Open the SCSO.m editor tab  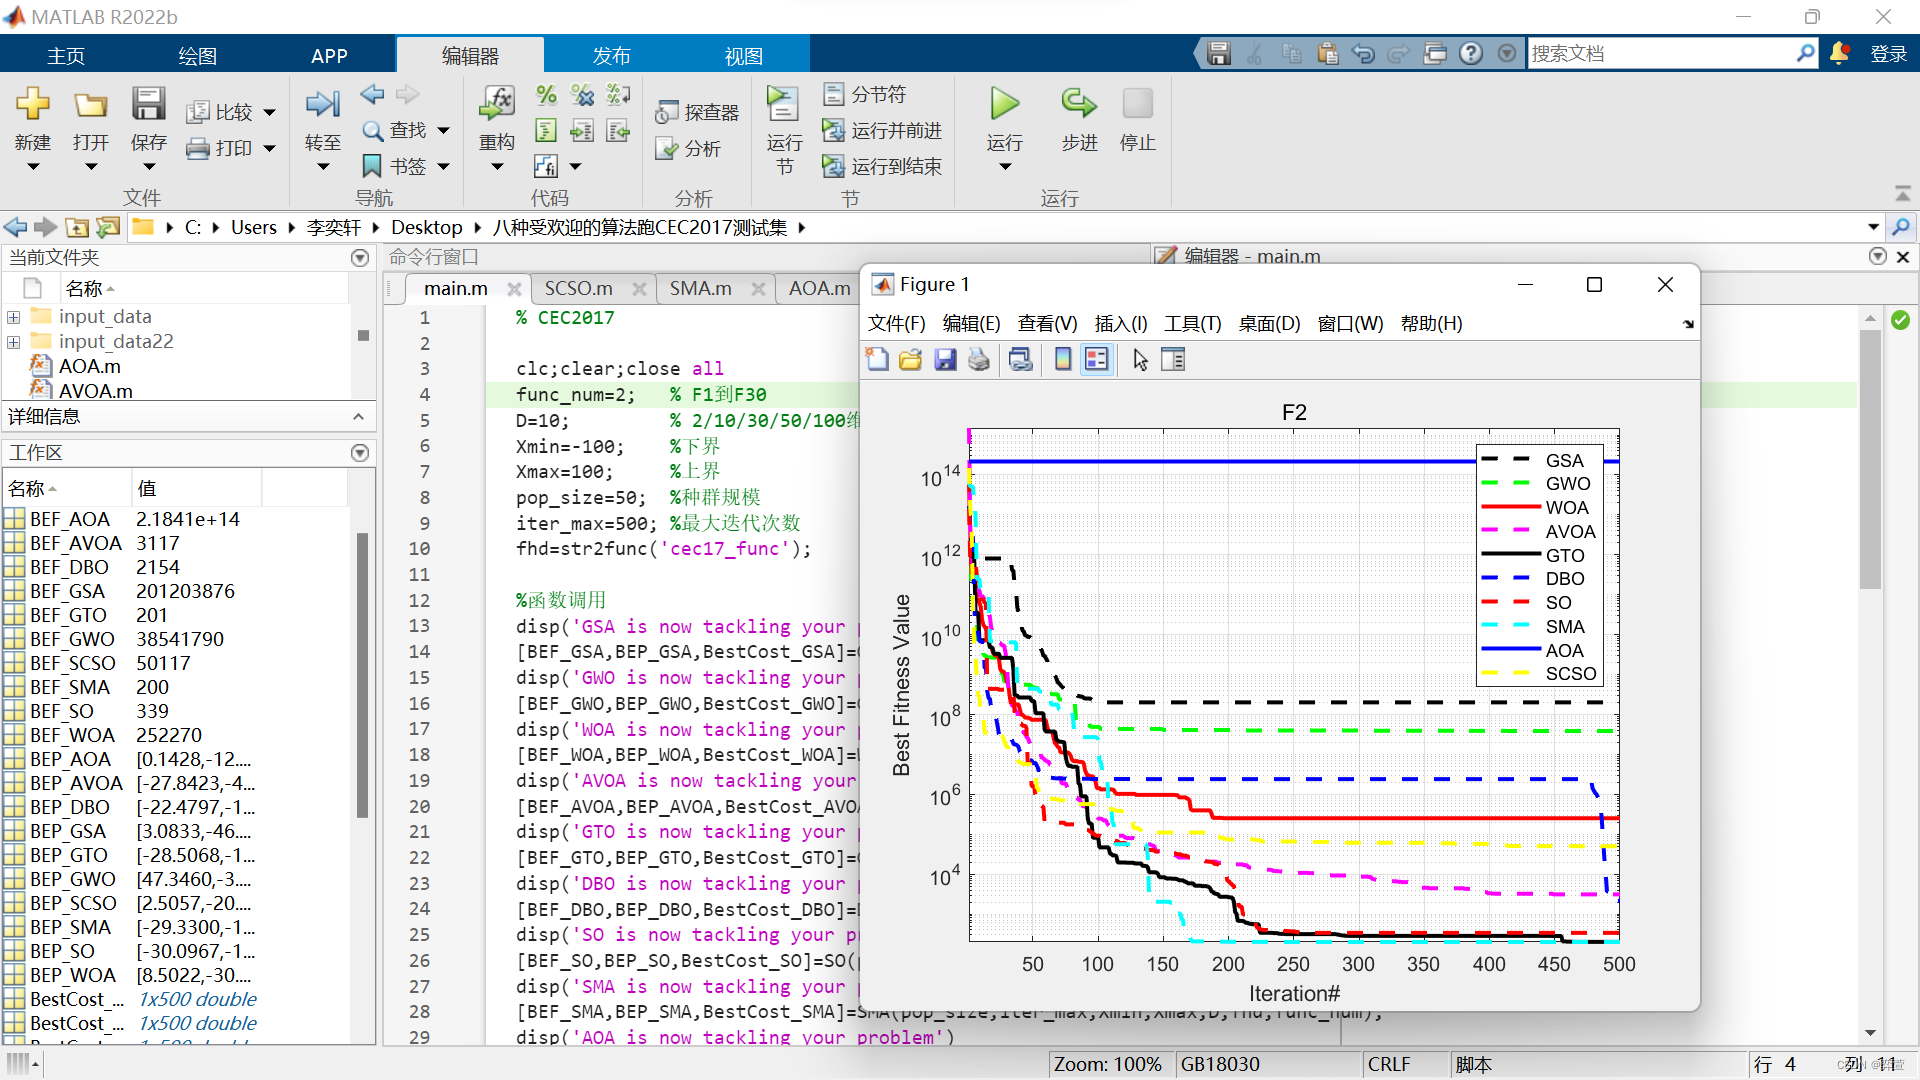point(579,288)
